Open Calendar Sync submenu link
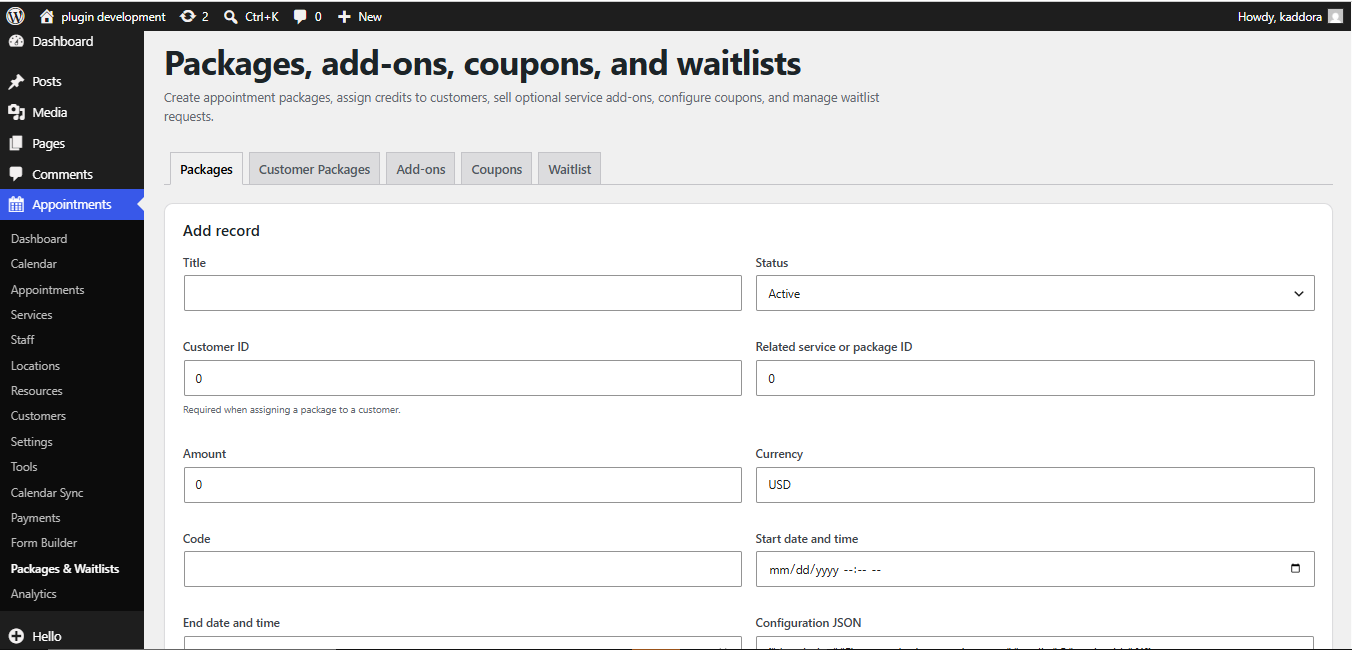This screenshot has width=1352, height=650. [x=47, y=493]
